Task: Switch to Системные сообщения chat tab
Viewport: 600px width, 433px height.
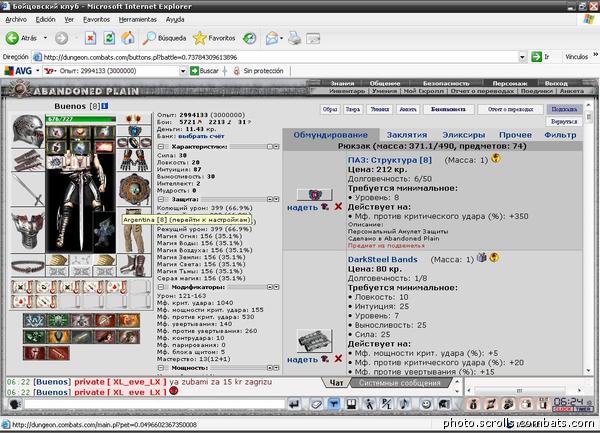Action: click(x=399, y=383)
